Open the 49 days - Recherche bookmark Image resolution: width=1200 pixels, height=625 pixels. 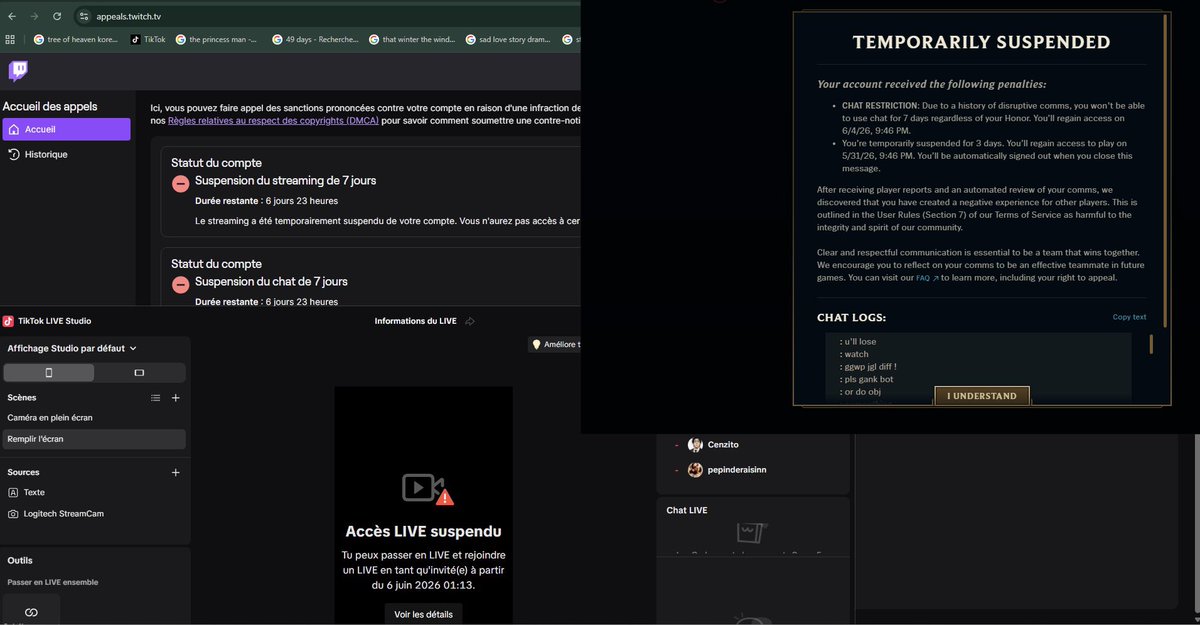tap(315, 40)
